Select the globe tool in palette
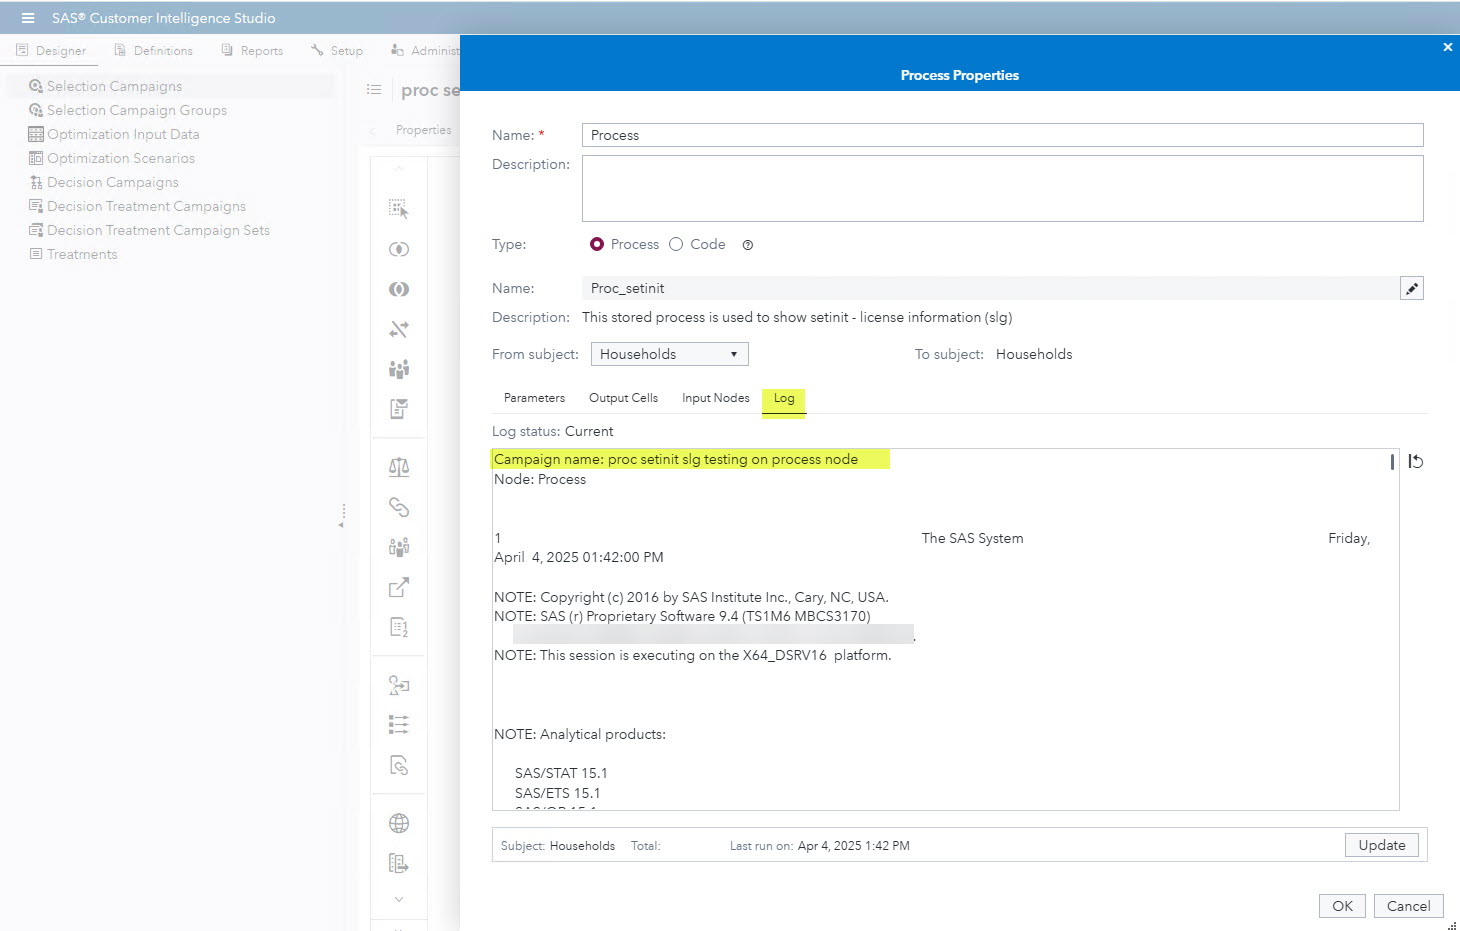Image resolution: width=1460 pixels, height=931 pixels. click(x=399, y=823)
